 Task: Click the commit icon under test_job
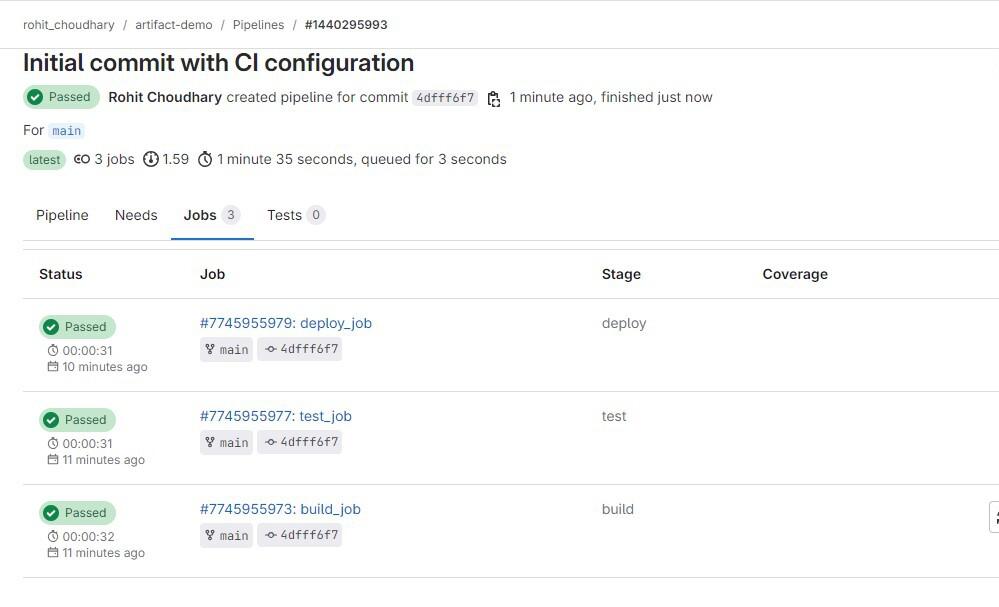pyautogui.click(x=270, y=442)
